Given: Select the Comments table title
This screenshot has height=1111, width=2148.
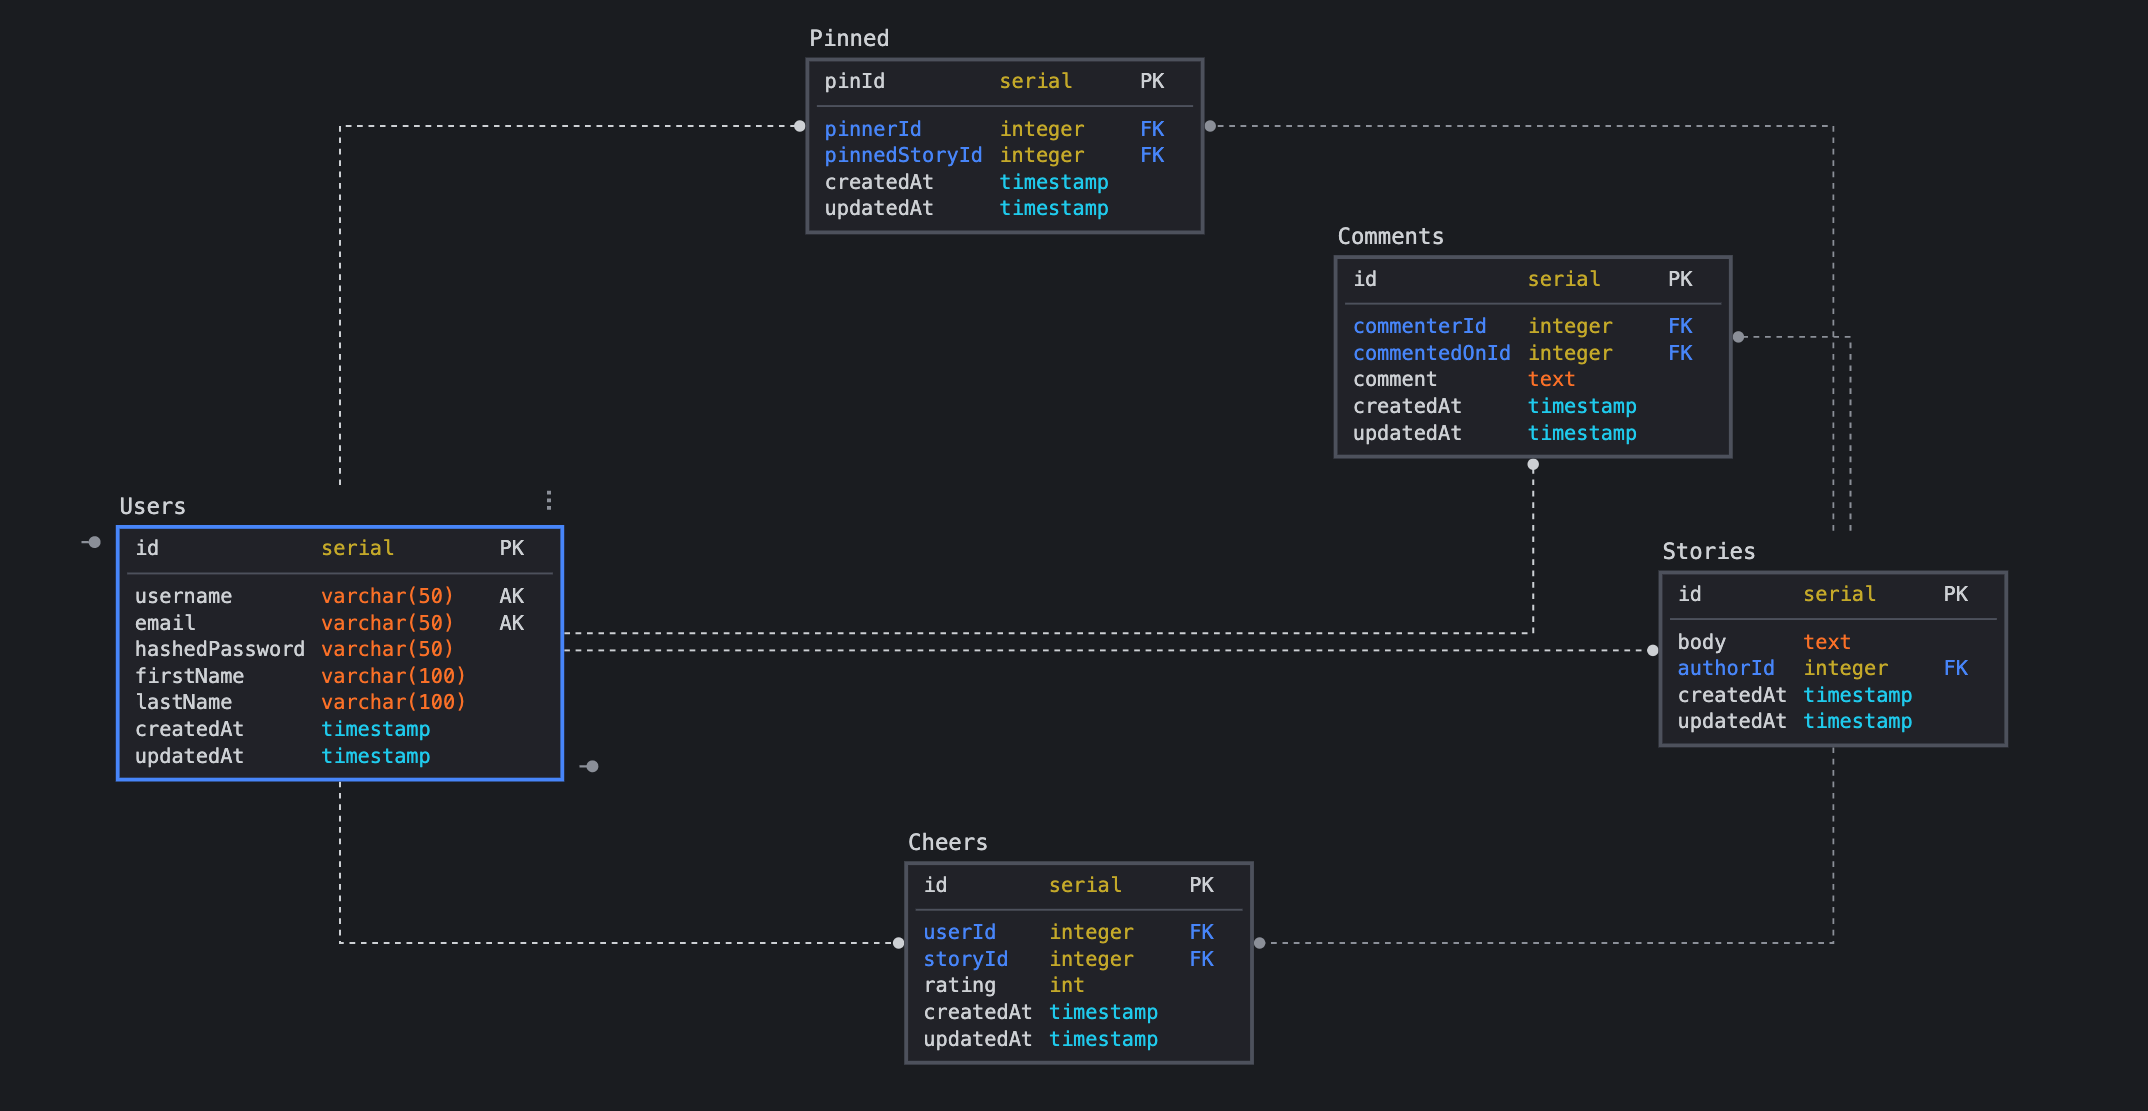Looking at the screenshot, I should pos(1390,236).
